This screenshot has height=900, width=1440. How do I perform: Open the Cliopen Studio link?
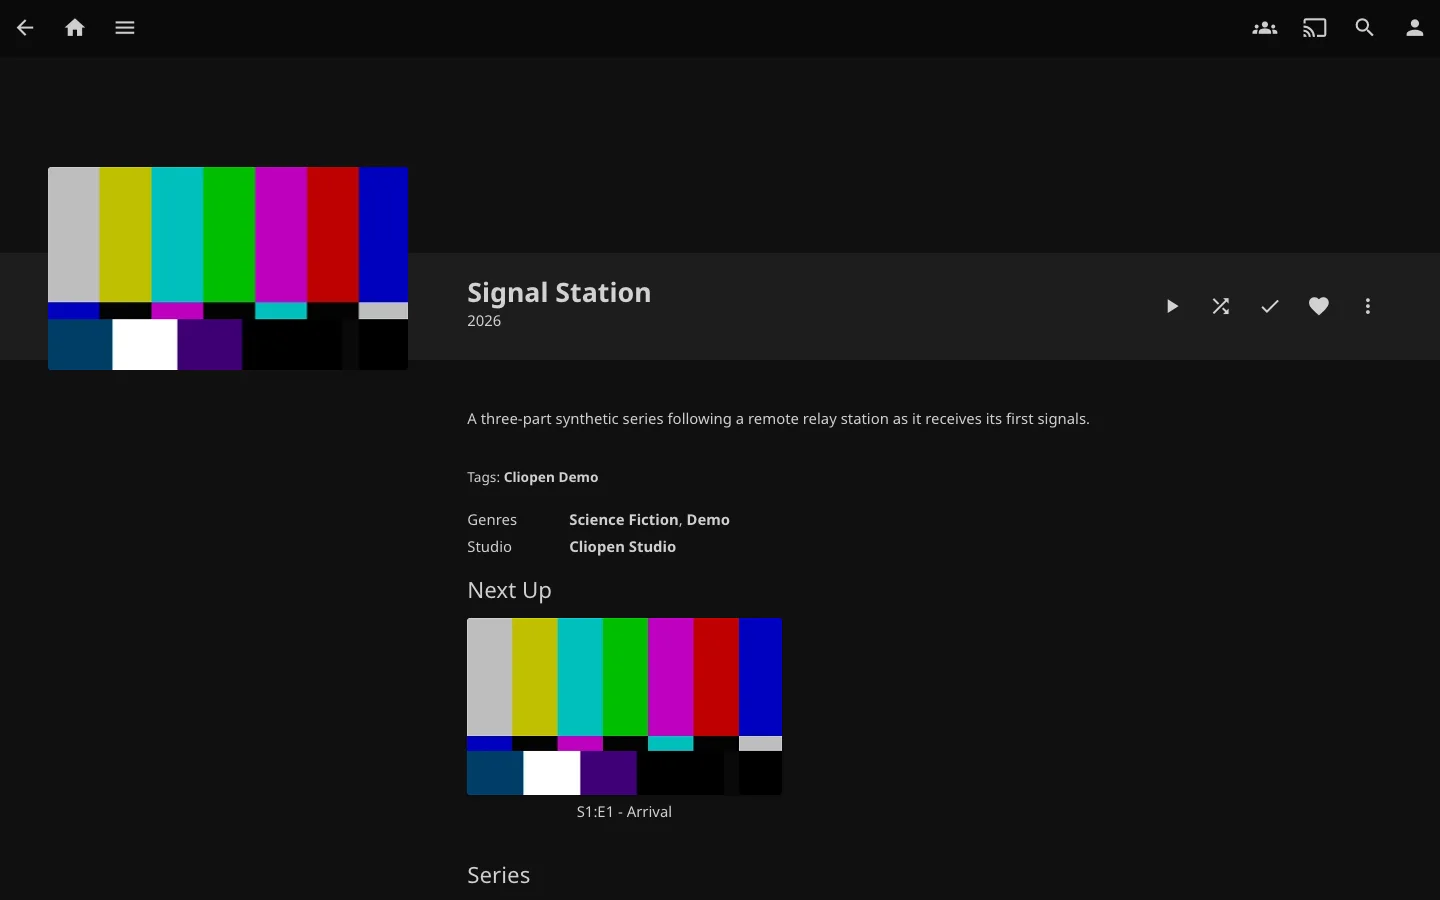pyautogui.click(x=623, y=547)
